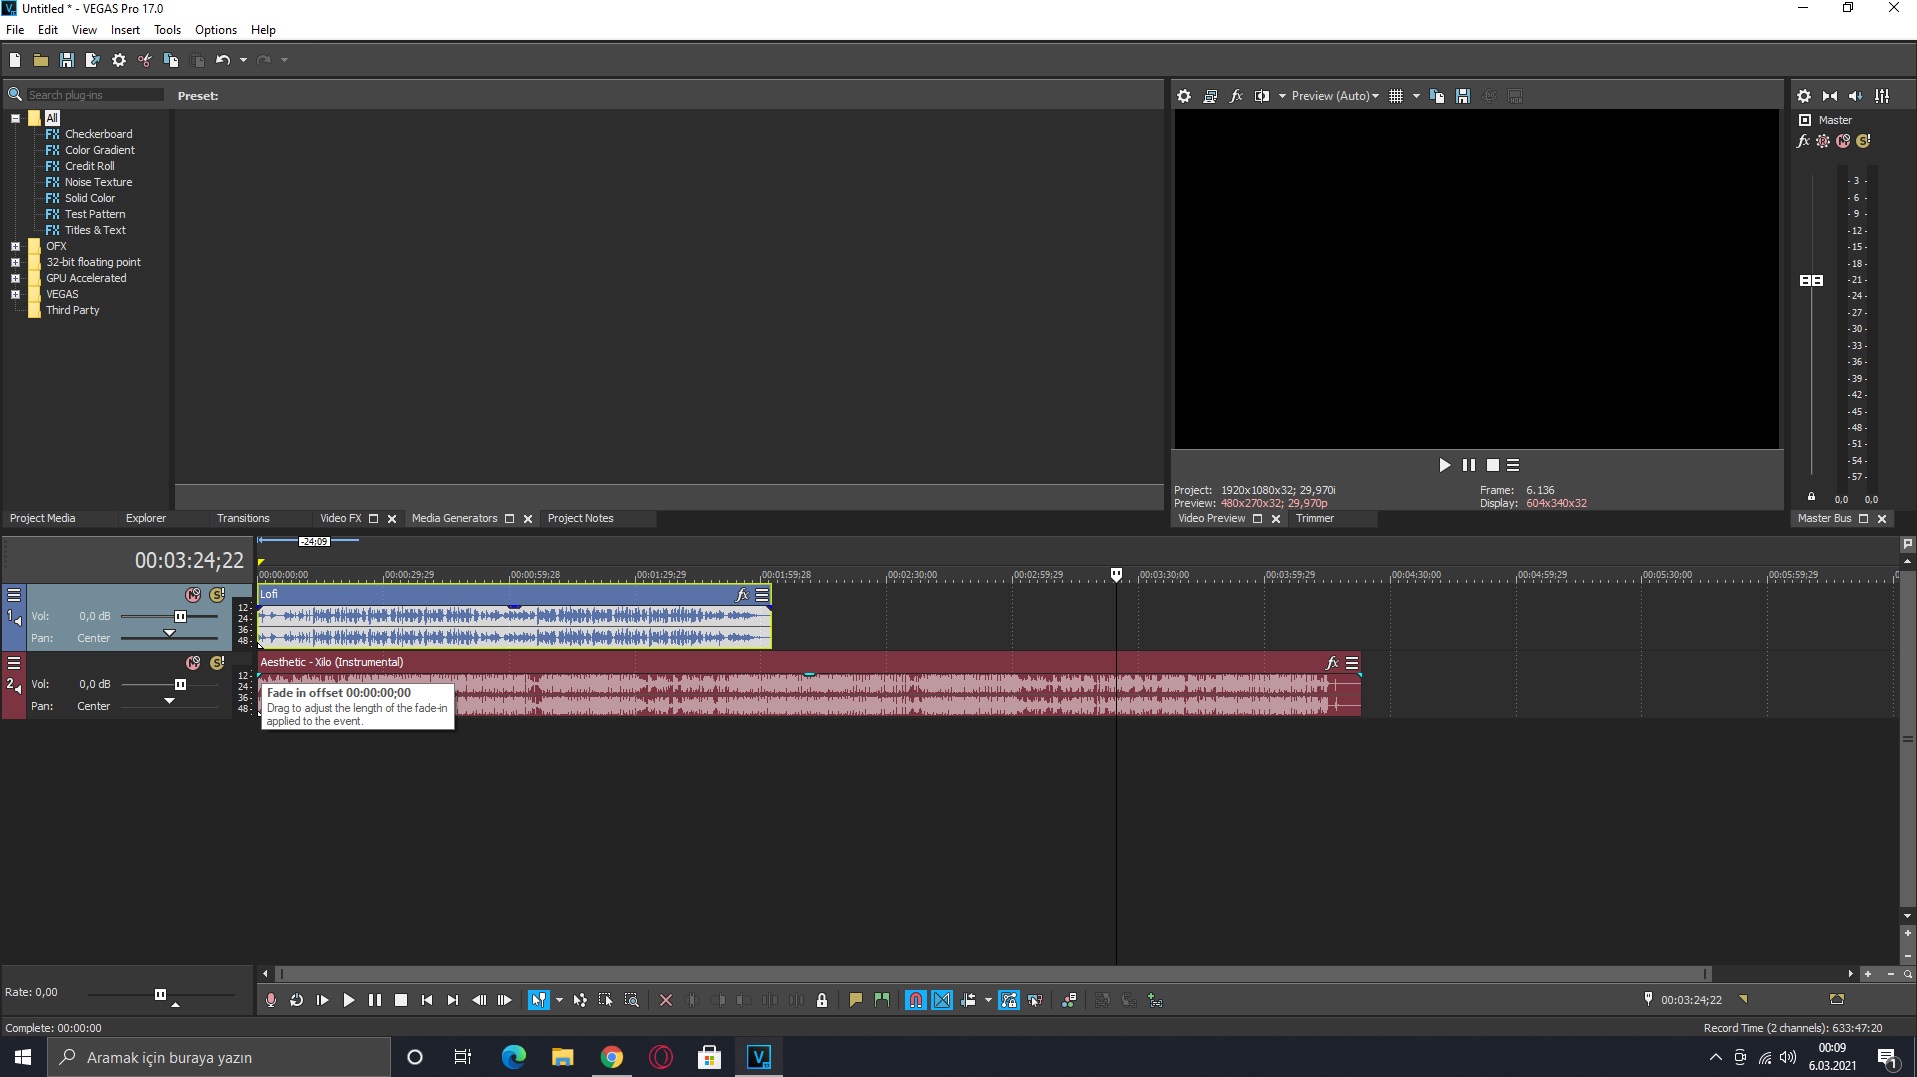Open the preview overlays grid dropdown arrow
1917x1077 pixels.
[x=1416, y=96]
